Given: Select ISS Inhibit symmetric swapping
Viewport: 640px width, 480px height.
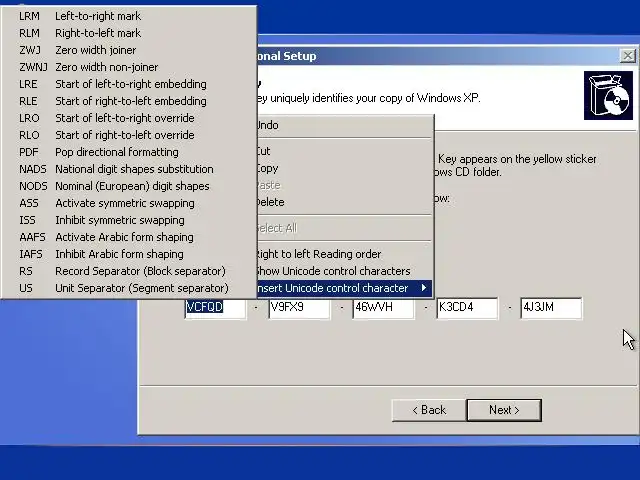Looking at the screenshot, I should tap(129, 220).
